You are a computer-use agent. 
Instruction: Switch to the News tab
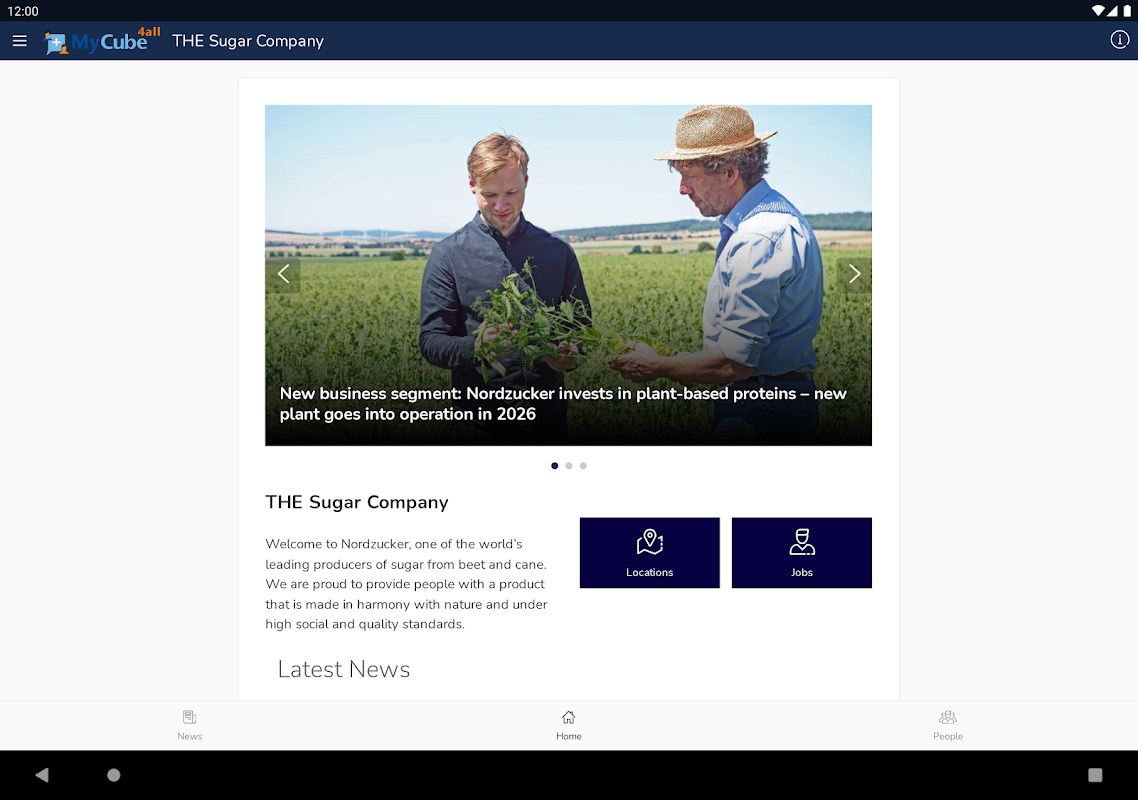(189, 725)
